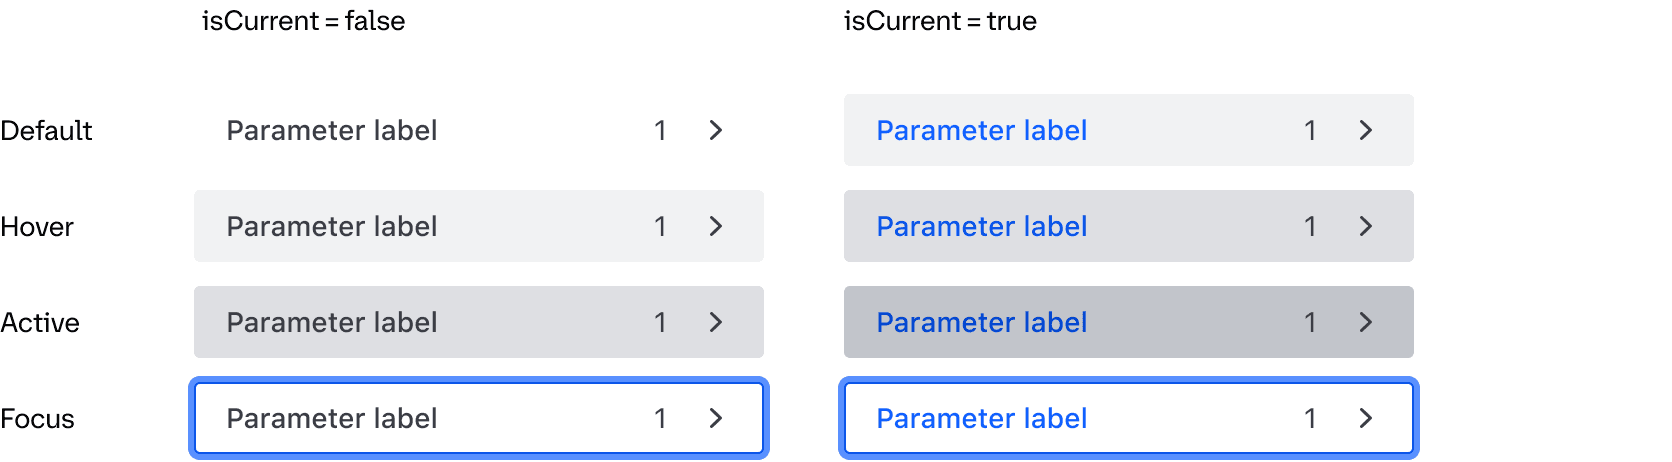
Task: Click count badge in Hover non-current row
Action: tap(660, 226)
